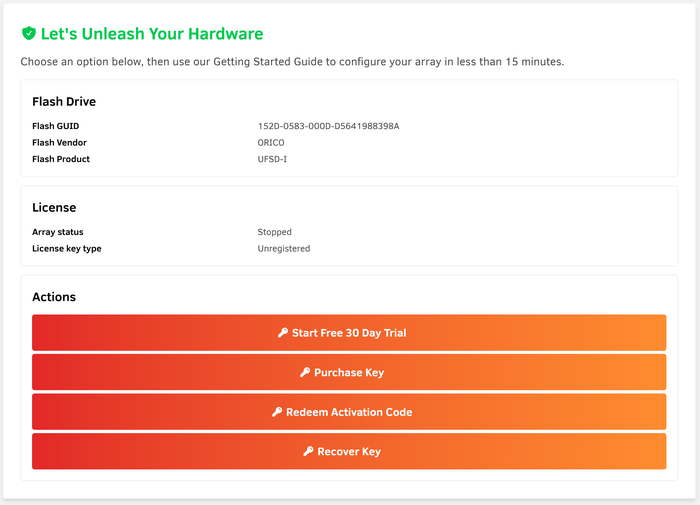Click the Stopped array status value
Viewport: 700px width, 505px height.
pyautogui.click(x=274, y=232)
